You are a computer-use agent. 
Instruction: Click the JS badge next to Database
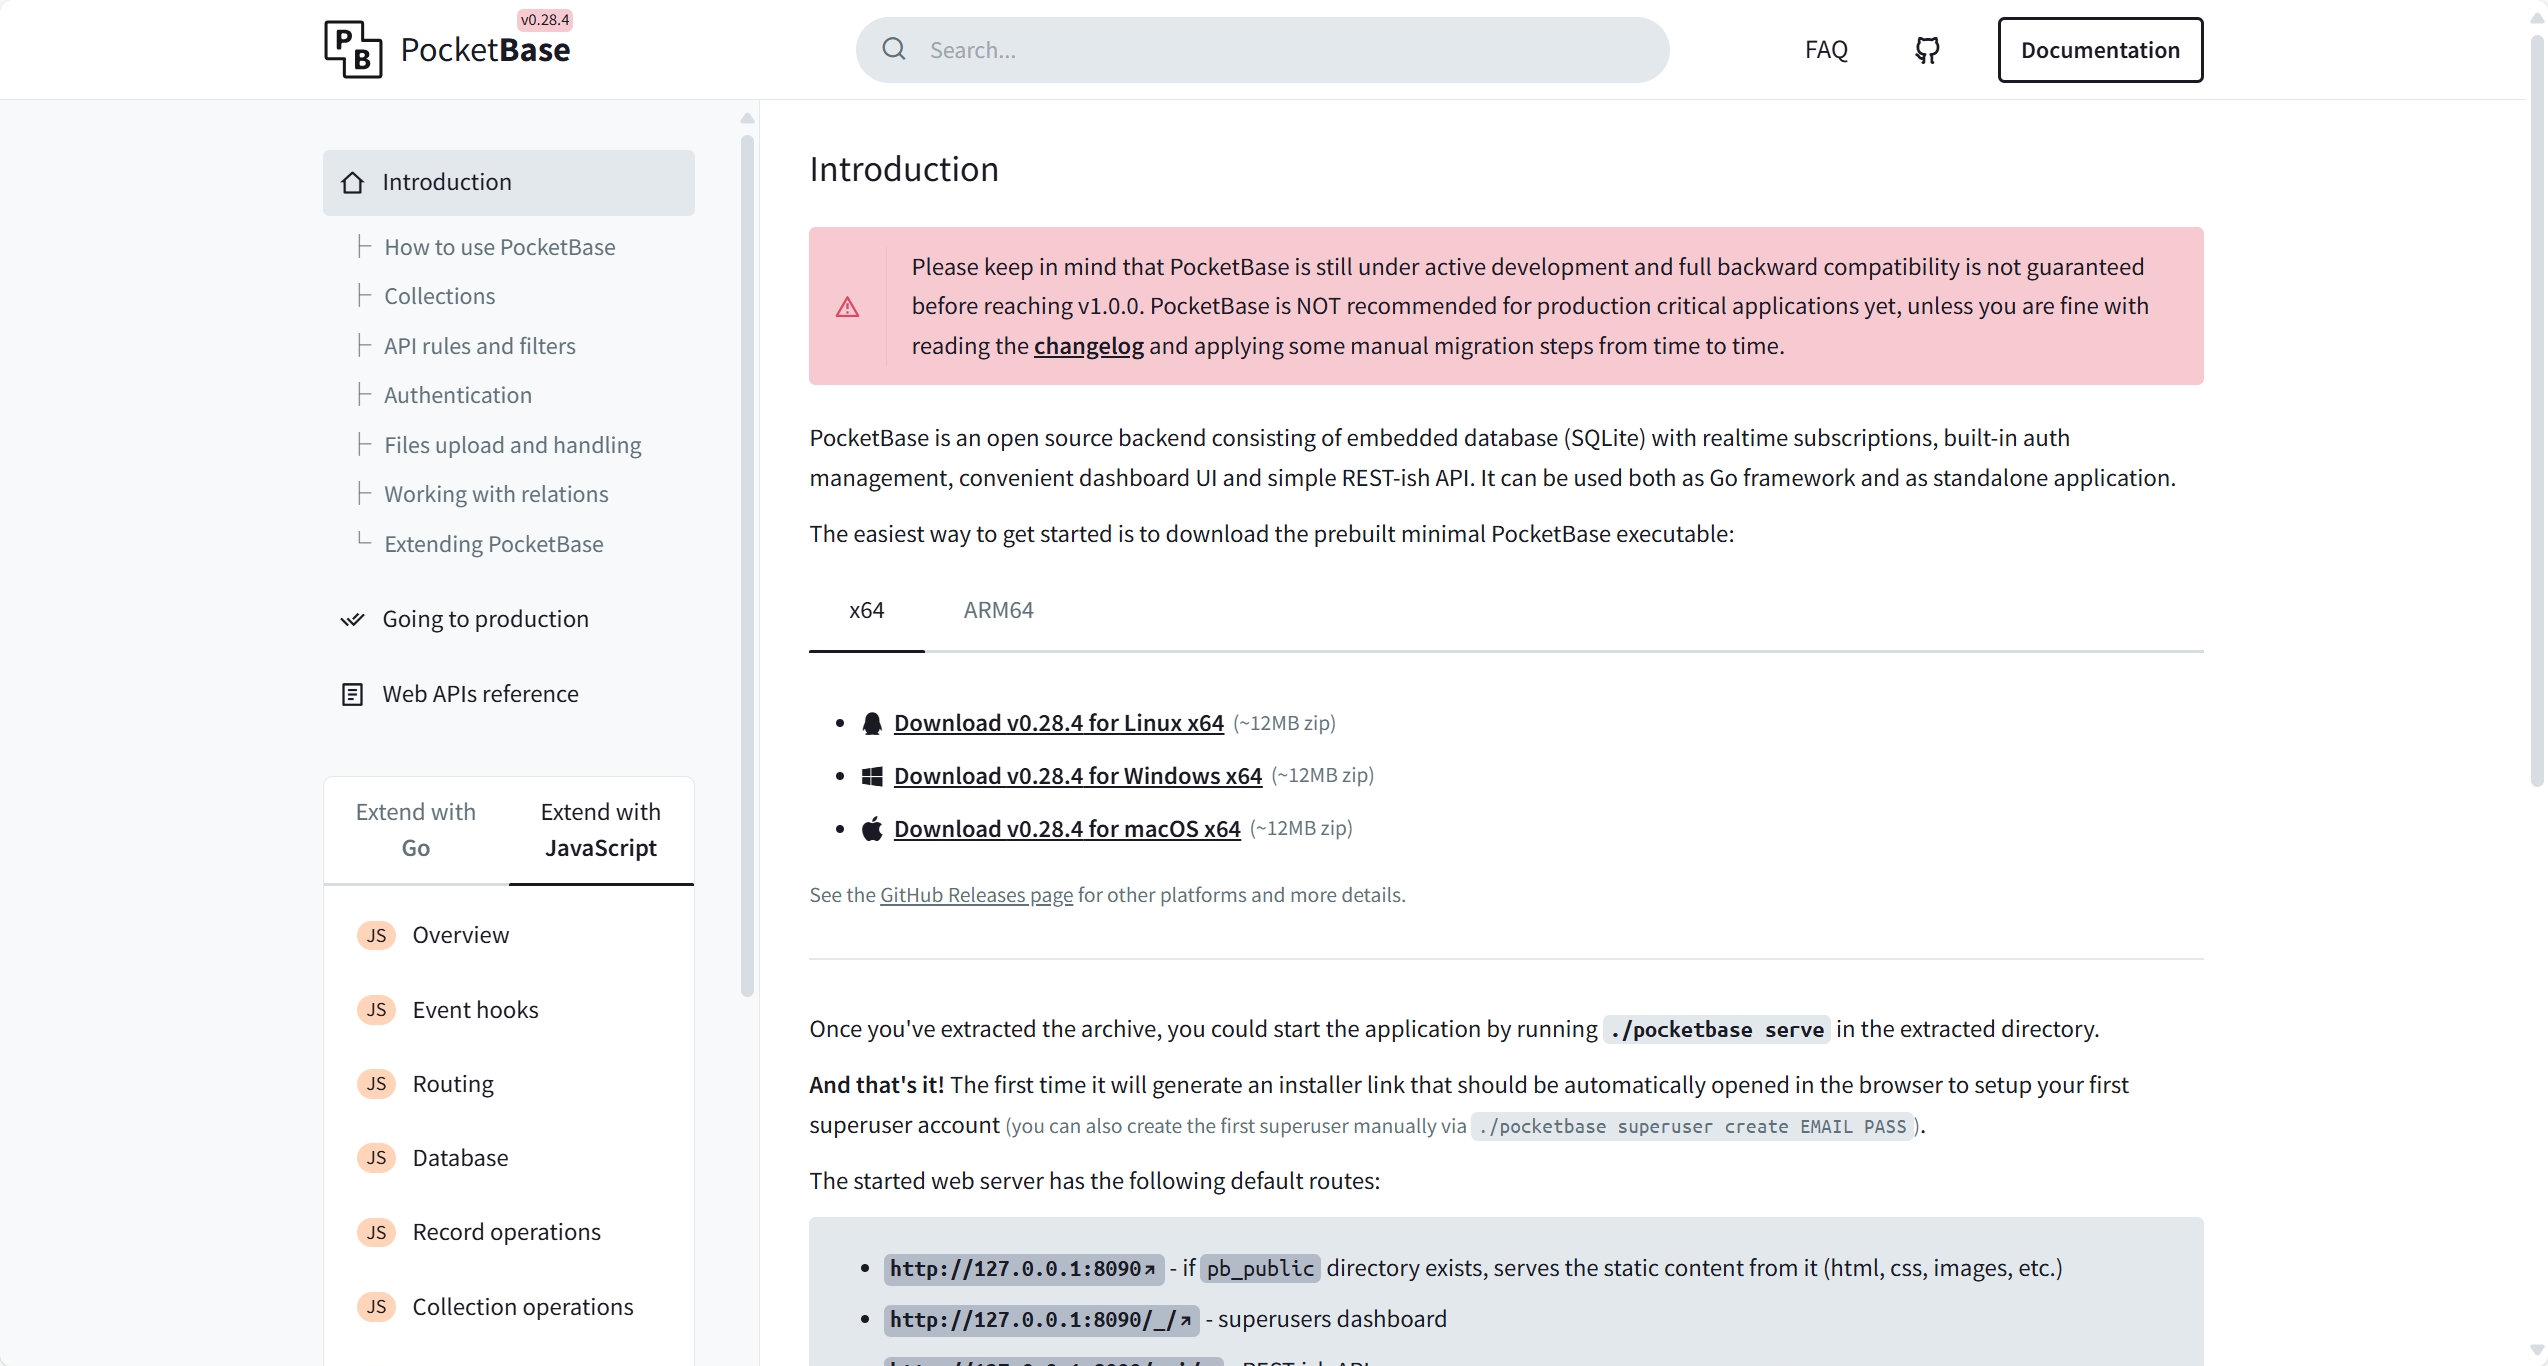[x=376, y=1158]
